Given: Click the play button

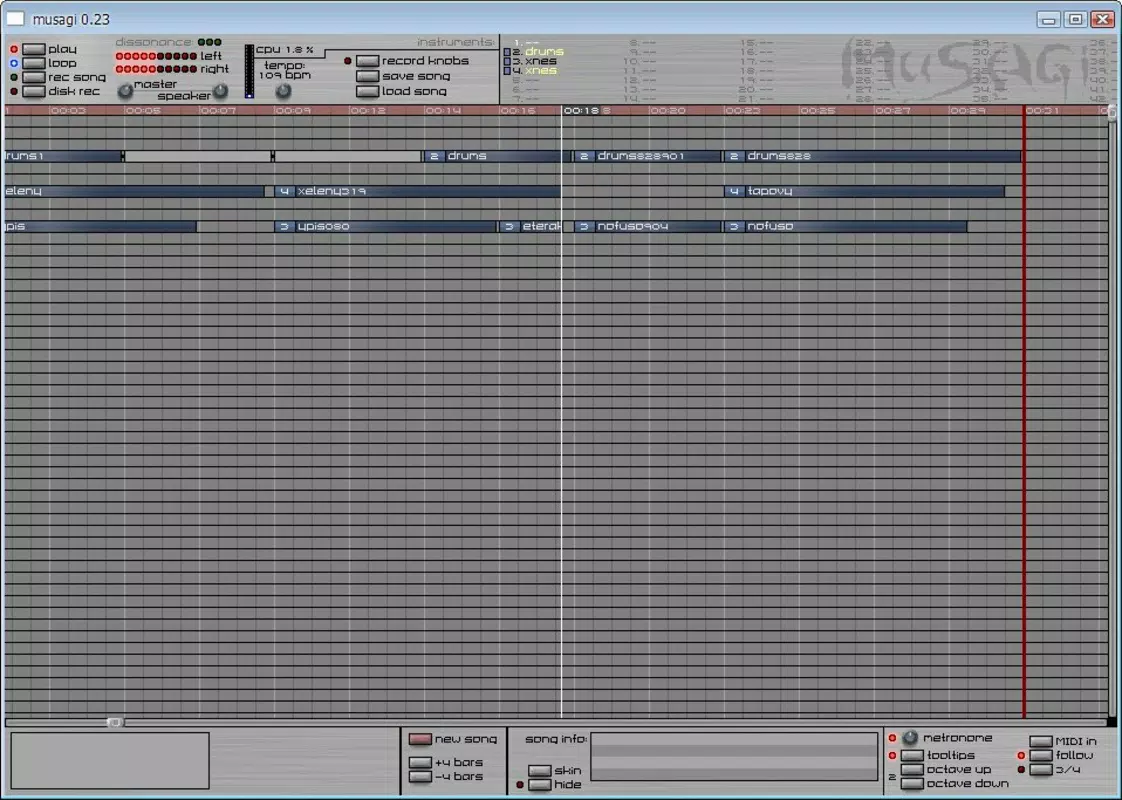Looking at the screenshot, I should tap(34, 49).
